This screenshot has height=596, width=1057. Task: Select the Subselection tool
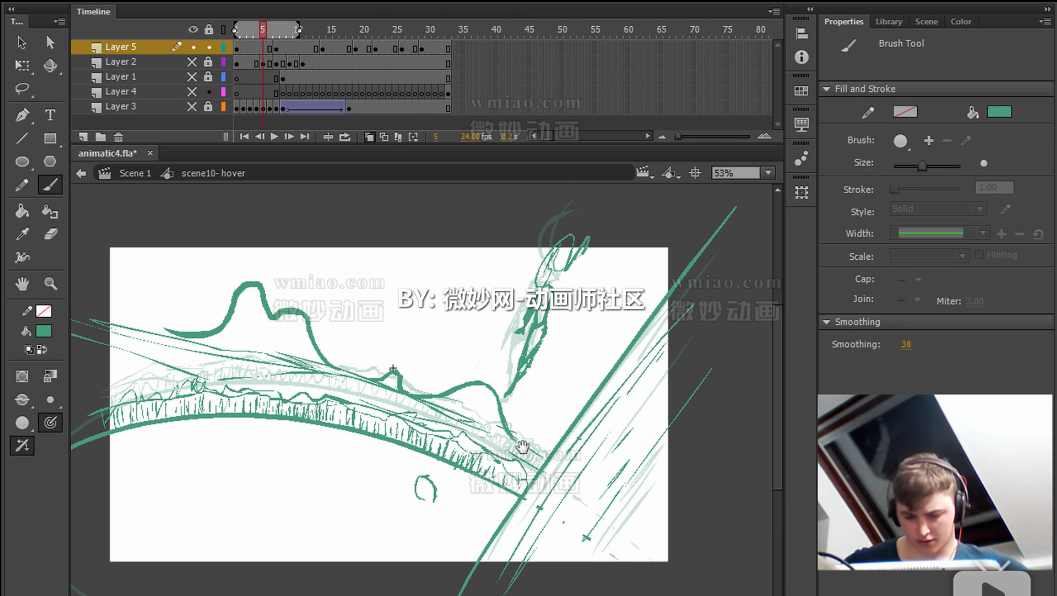click(50, 42)
